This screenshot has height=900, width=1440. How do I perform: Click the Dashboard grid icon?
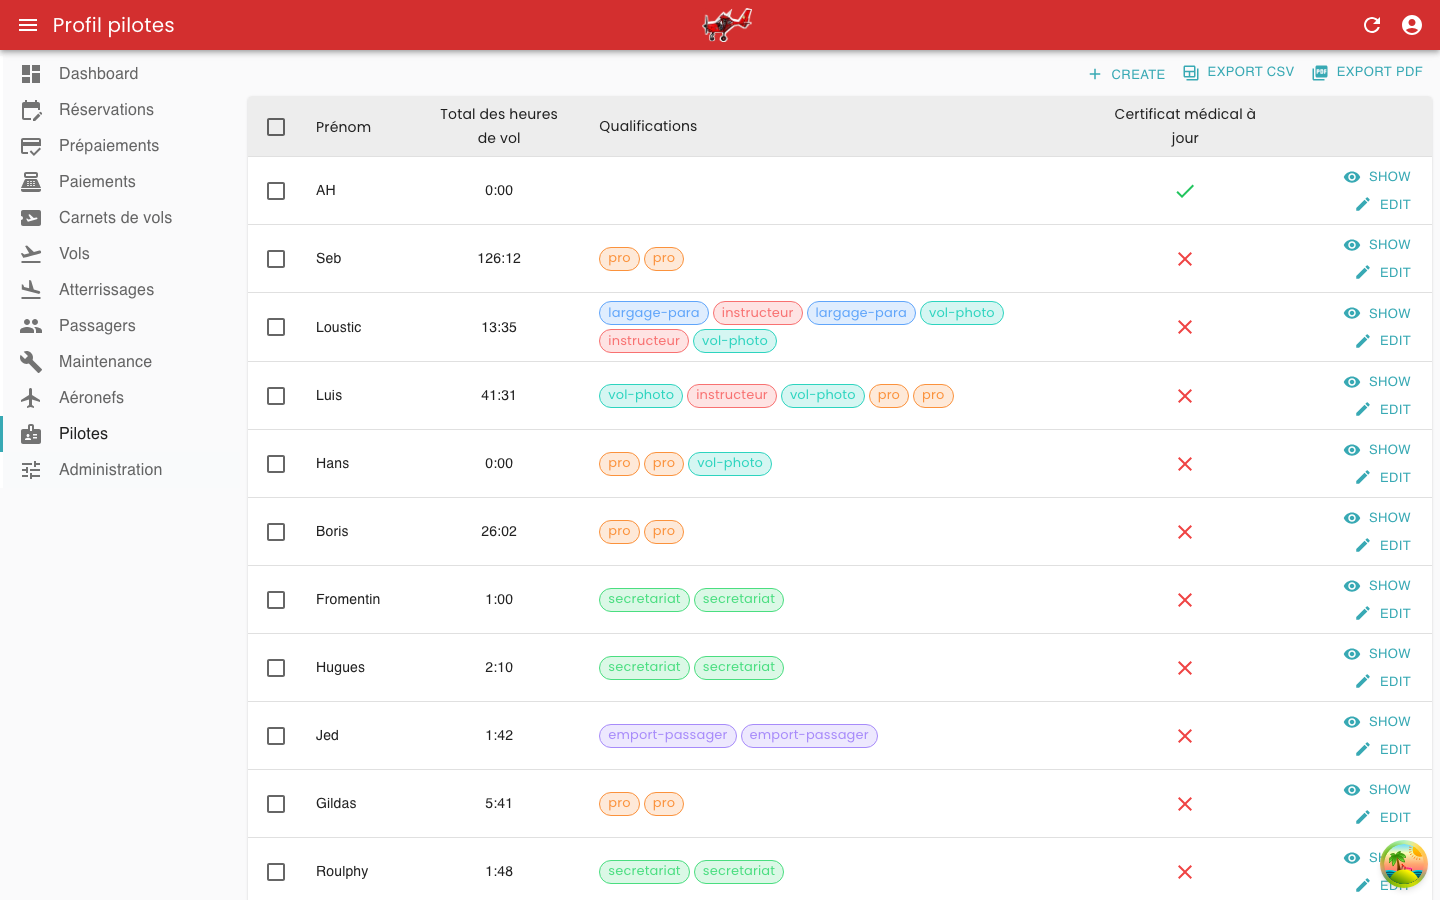tap(31, 74)
